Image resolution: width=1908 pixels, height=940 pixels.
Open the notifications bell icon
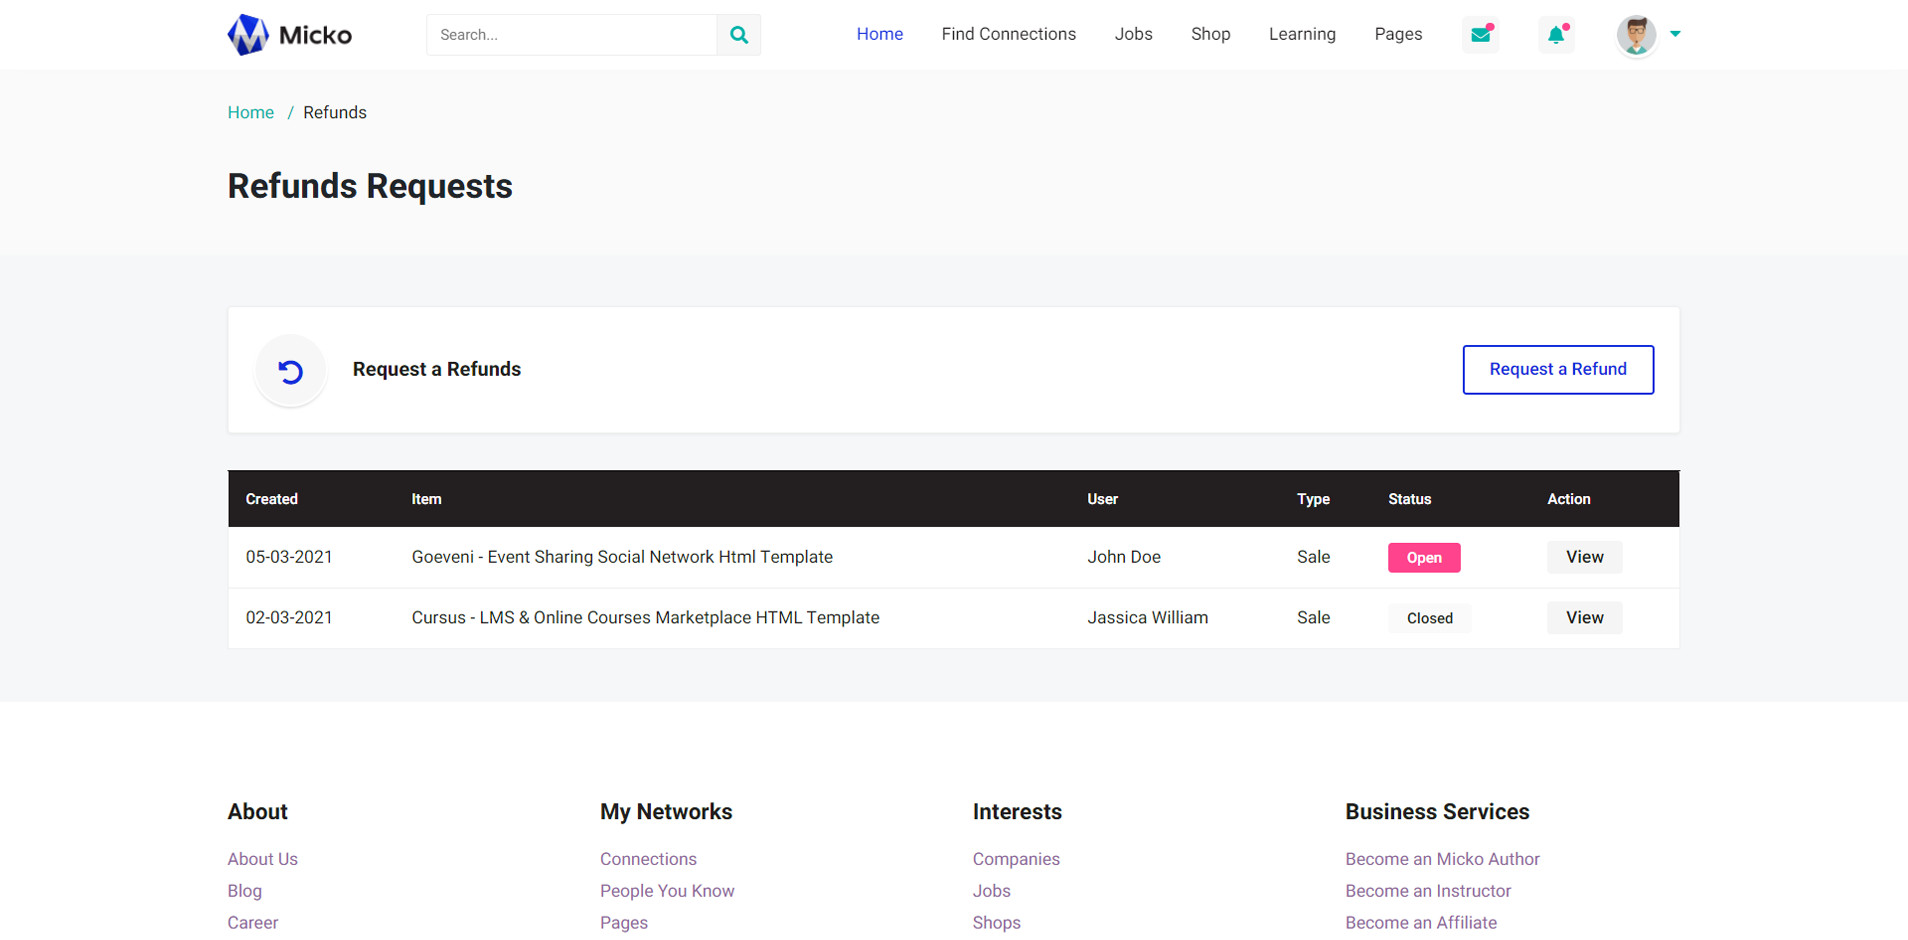[1556, 35]
